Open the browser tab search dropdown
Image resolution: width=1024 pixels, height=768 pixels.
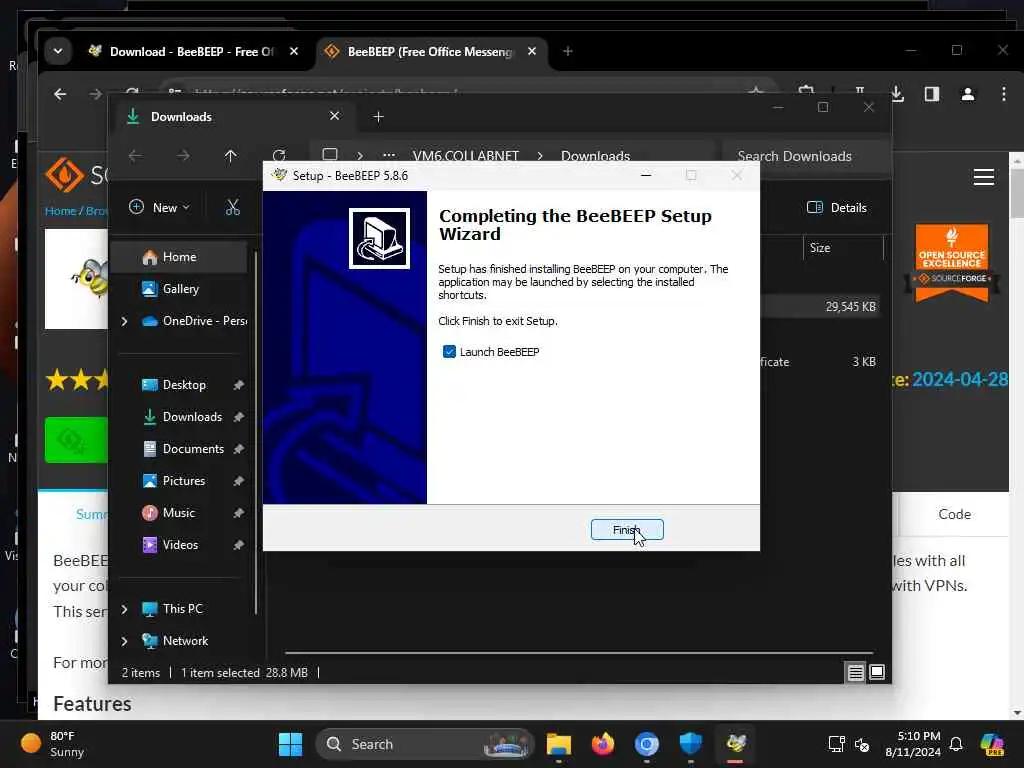pyautogui.click(x=58, y=51)
